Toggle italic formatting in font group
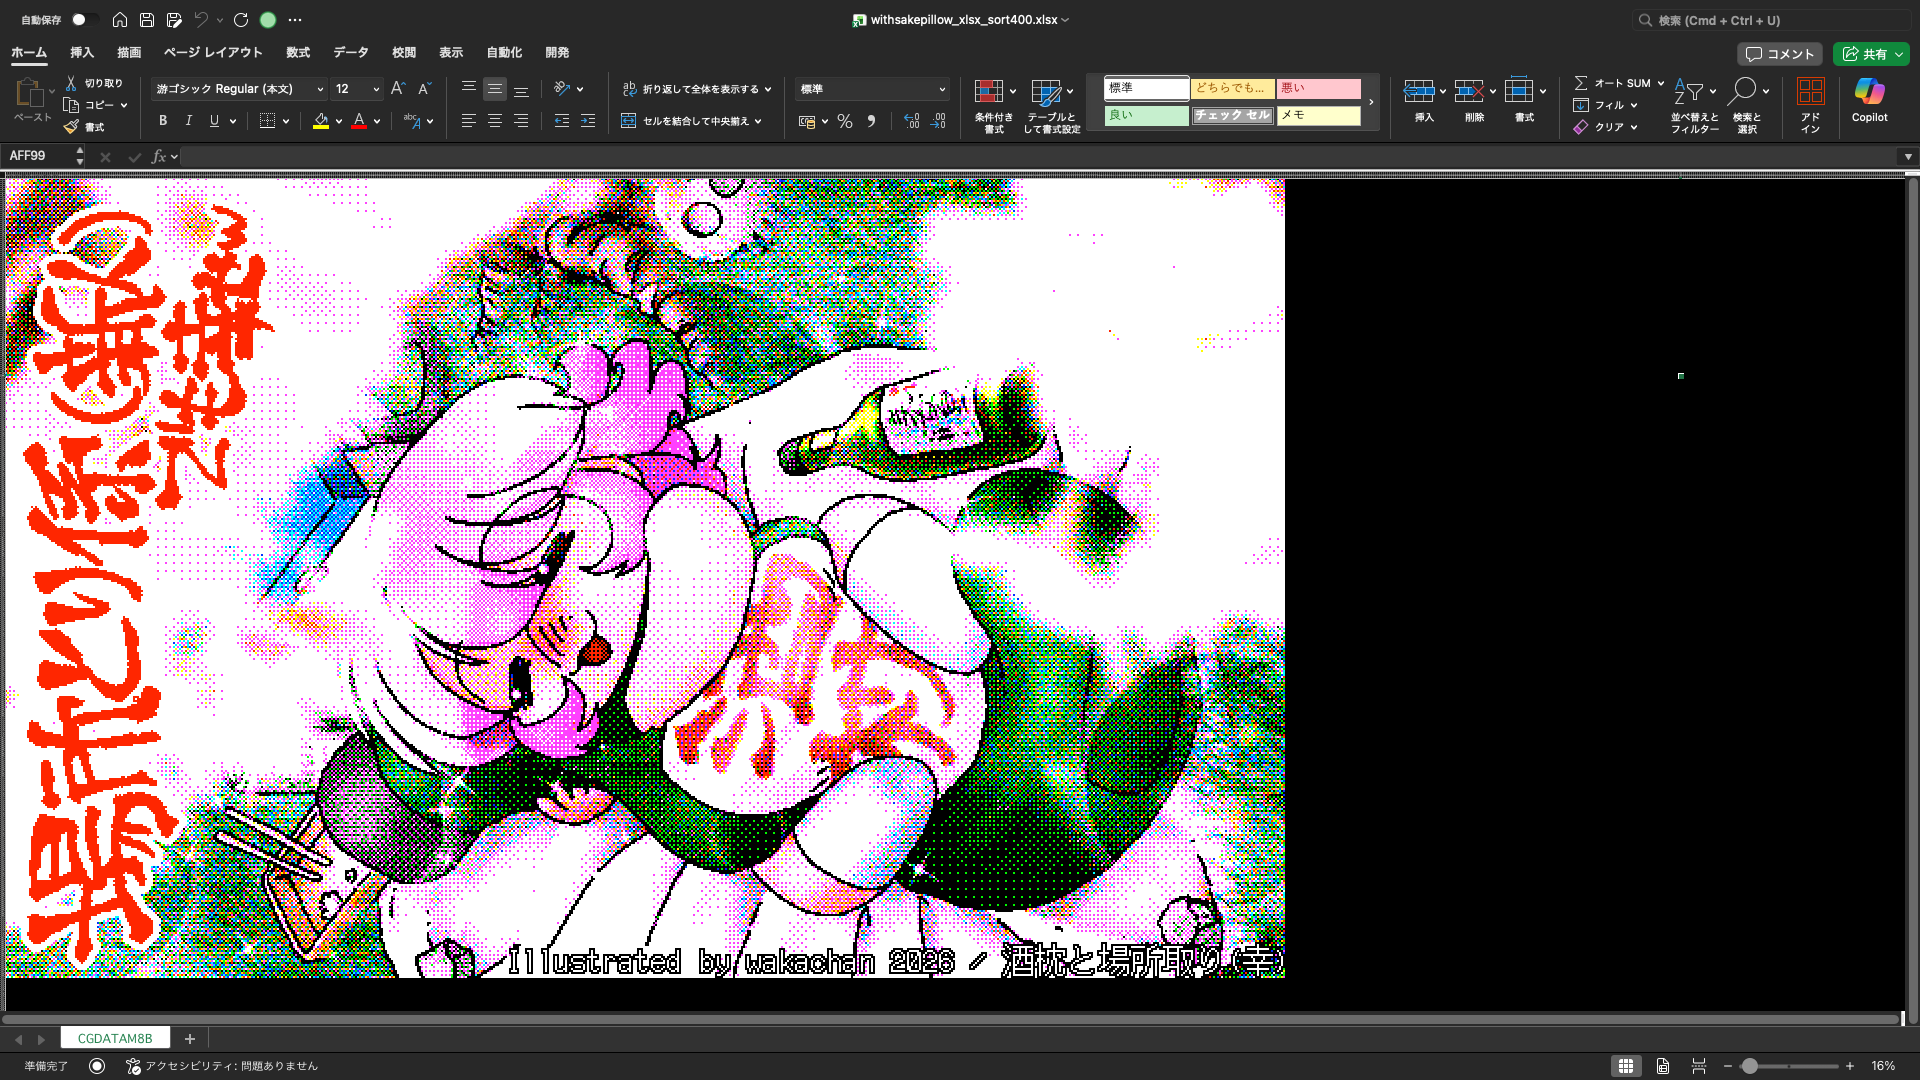The image size is (1920, 1080). click(x=188, y=120)
